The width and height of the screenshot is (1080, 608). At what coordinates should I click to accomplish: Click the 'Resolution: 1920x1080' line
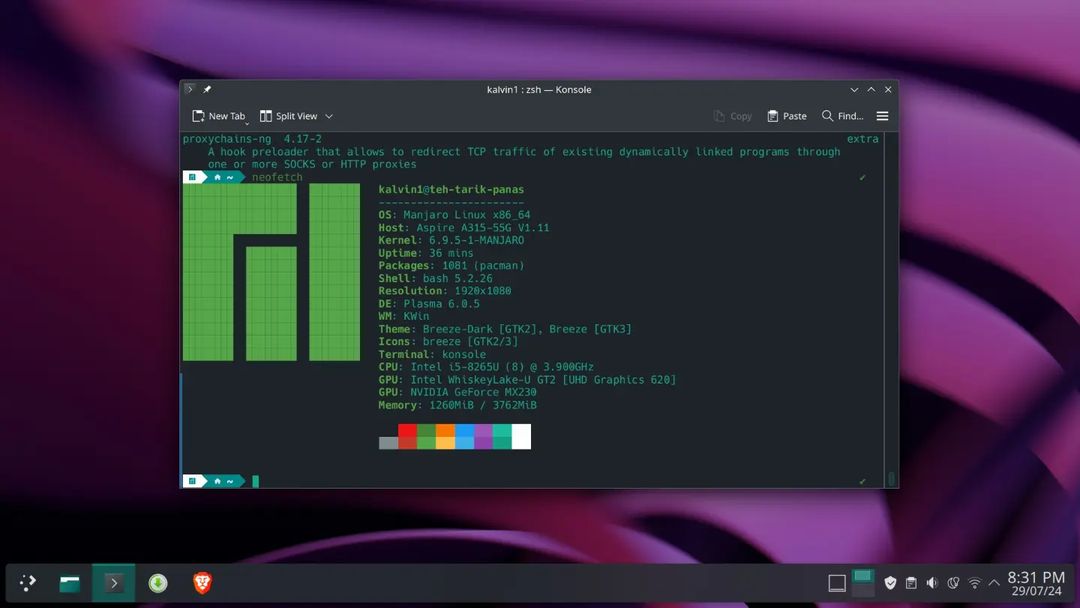tap(445, 291)
